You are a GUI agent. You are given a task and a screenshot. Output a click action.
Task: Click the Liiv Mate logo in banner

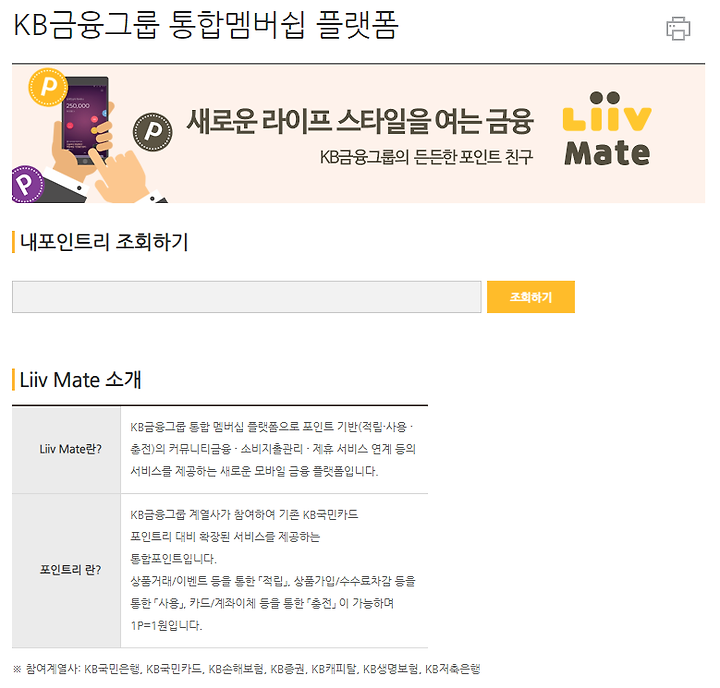[x=607, y=129]
